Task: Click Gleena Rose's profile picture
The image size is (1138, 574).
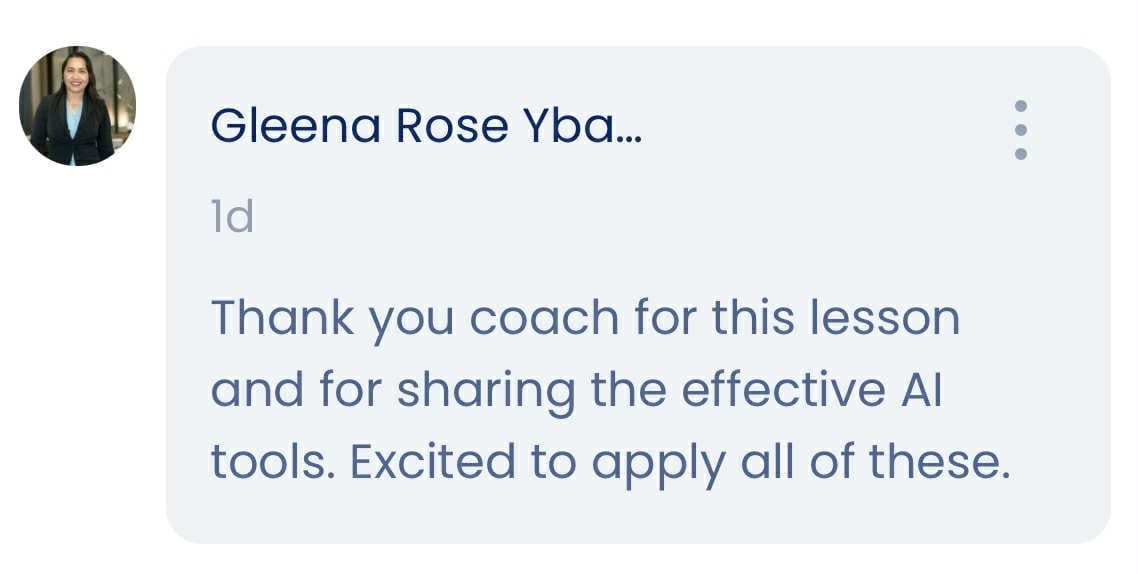Action: (x=77, y=106)
